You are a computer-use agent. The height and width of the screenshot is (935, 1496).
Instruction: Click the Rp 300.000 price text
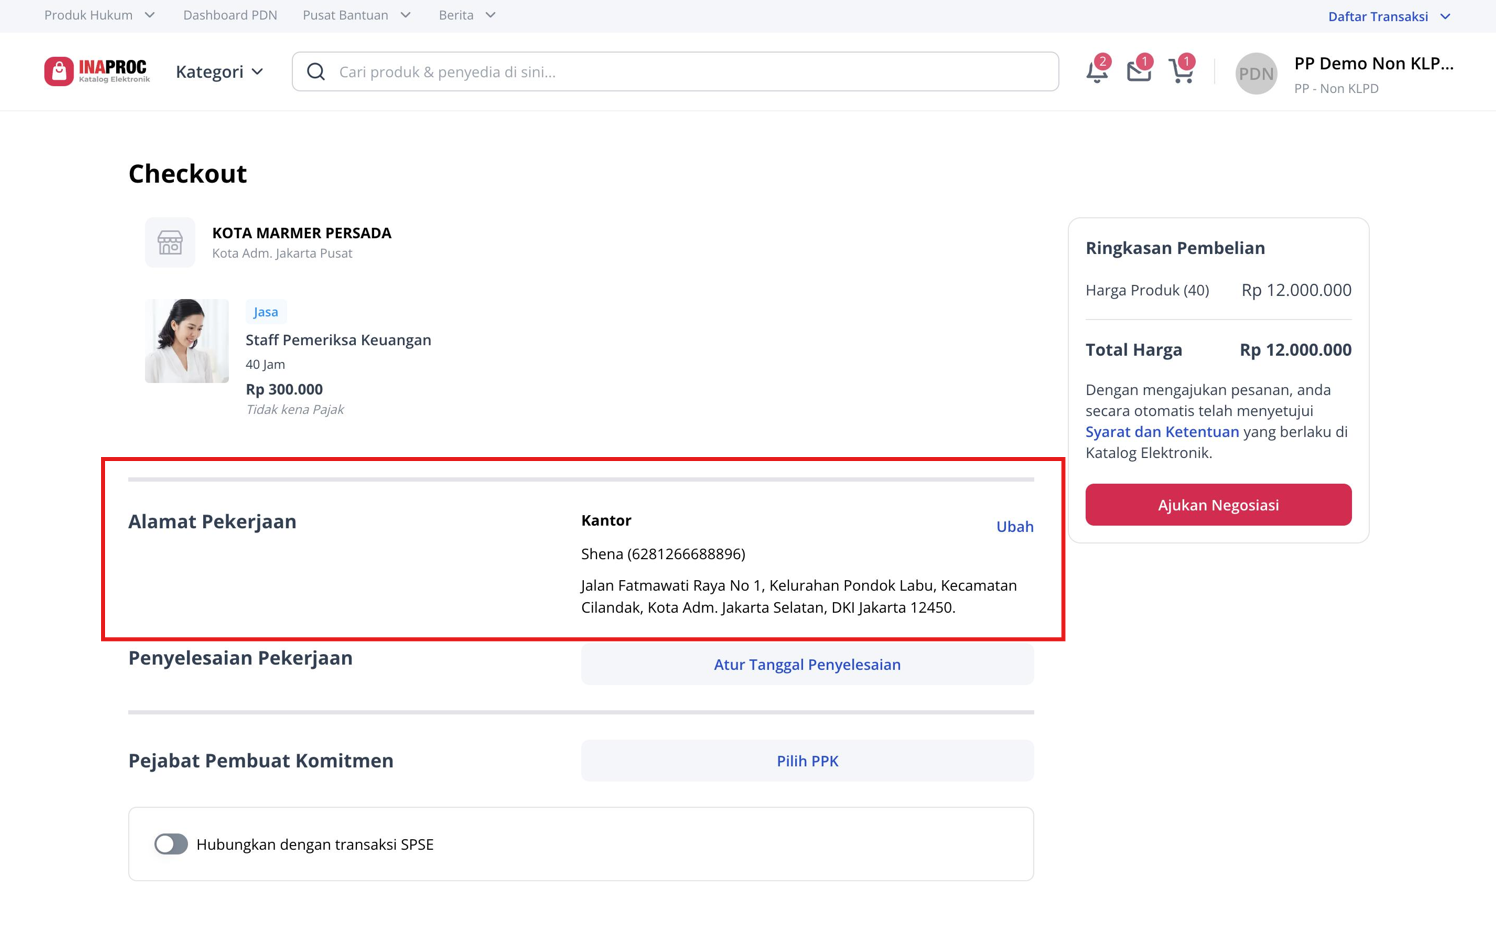[284, 389]
